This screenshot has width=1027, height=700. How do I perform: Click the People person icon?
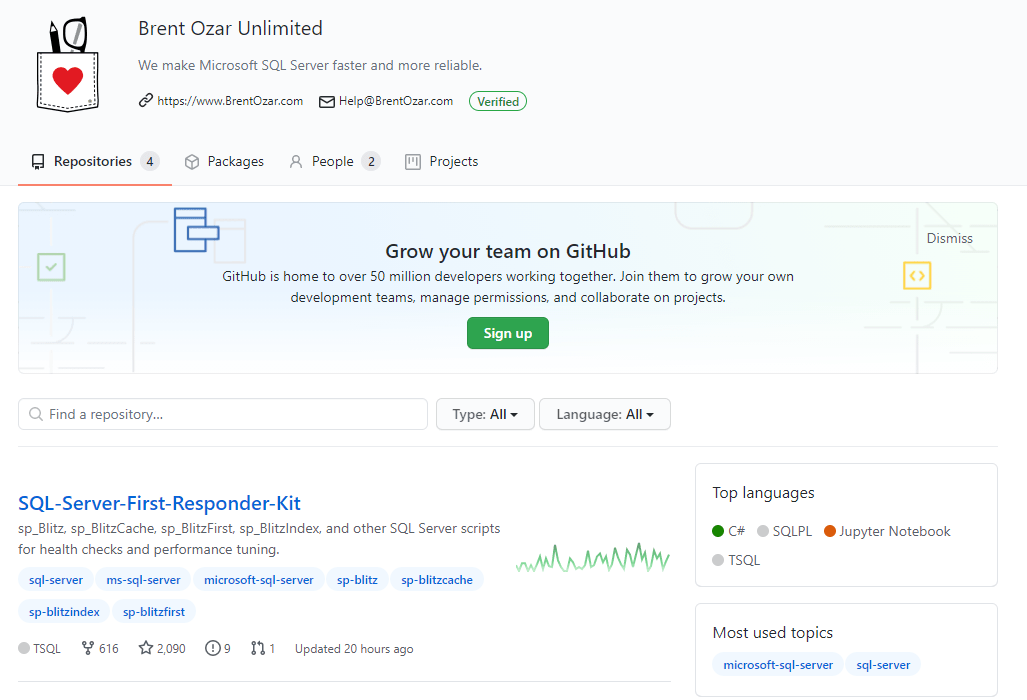[296, 162]
